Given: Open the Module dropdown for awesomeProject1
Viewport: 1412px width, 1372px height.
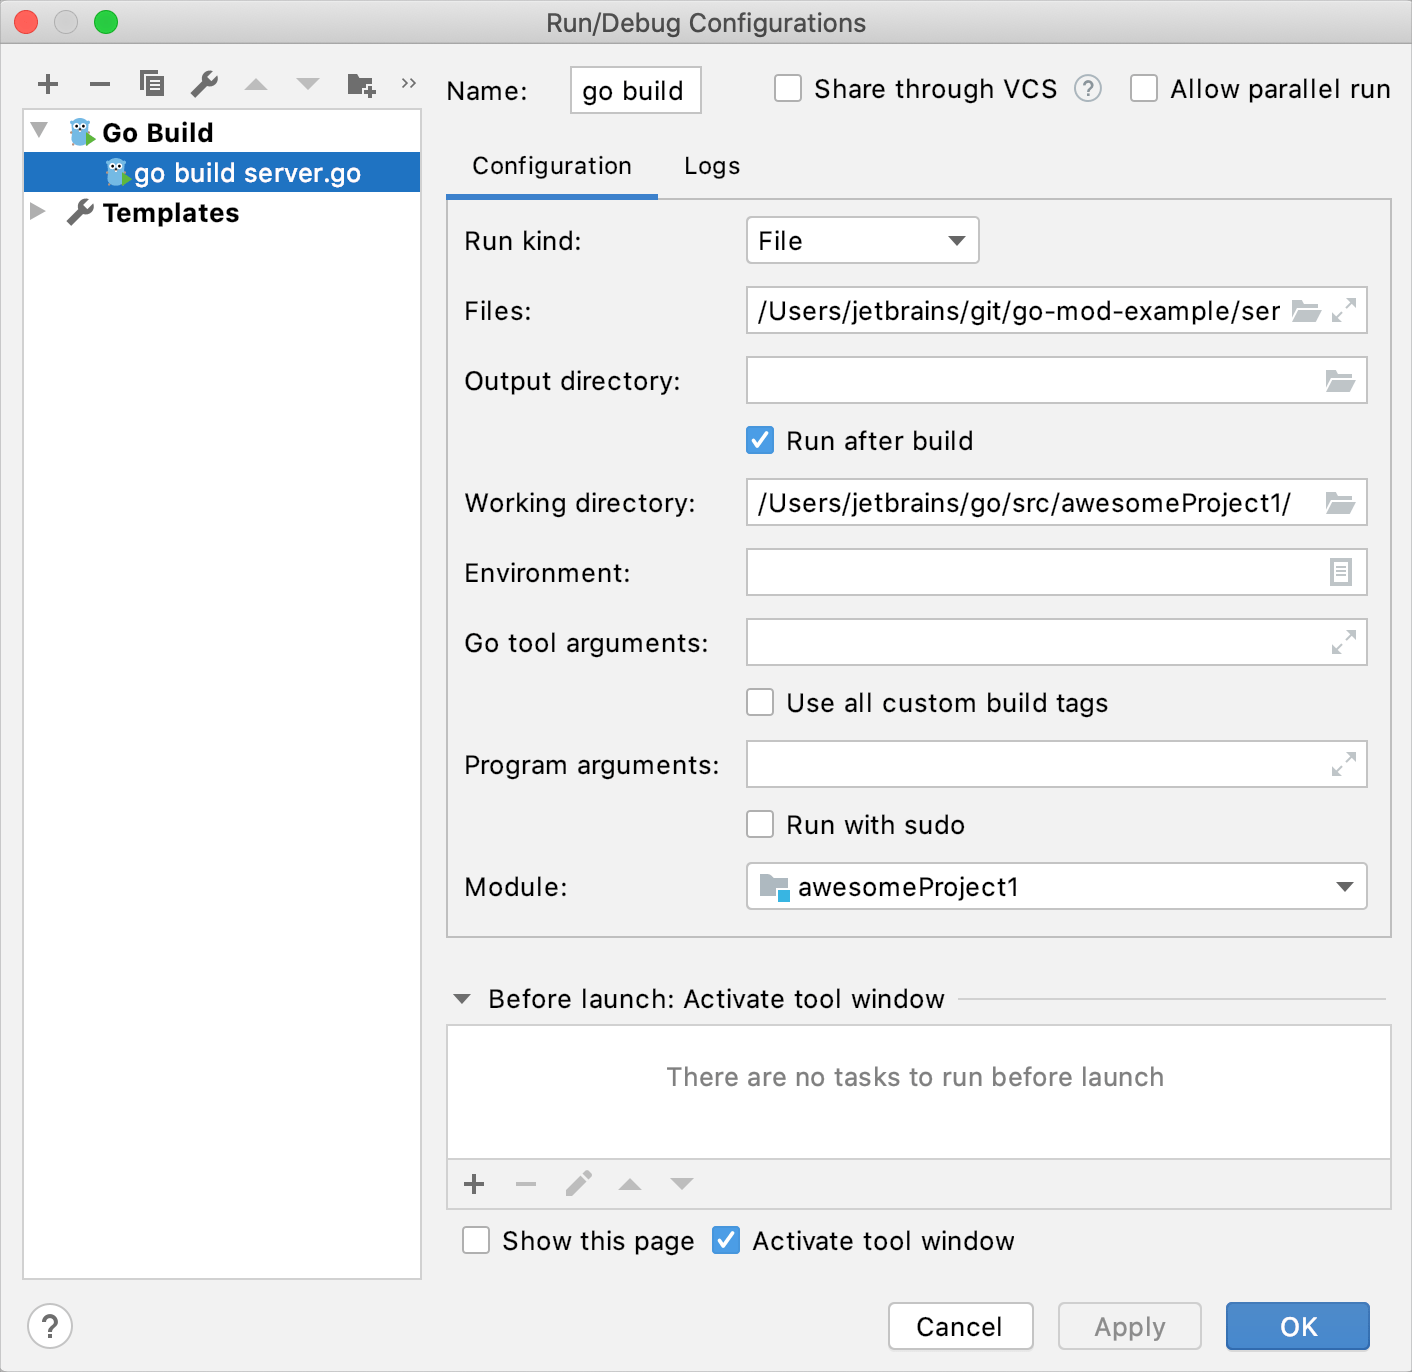Looking at the screenshot, I should tap(1056, 887).
